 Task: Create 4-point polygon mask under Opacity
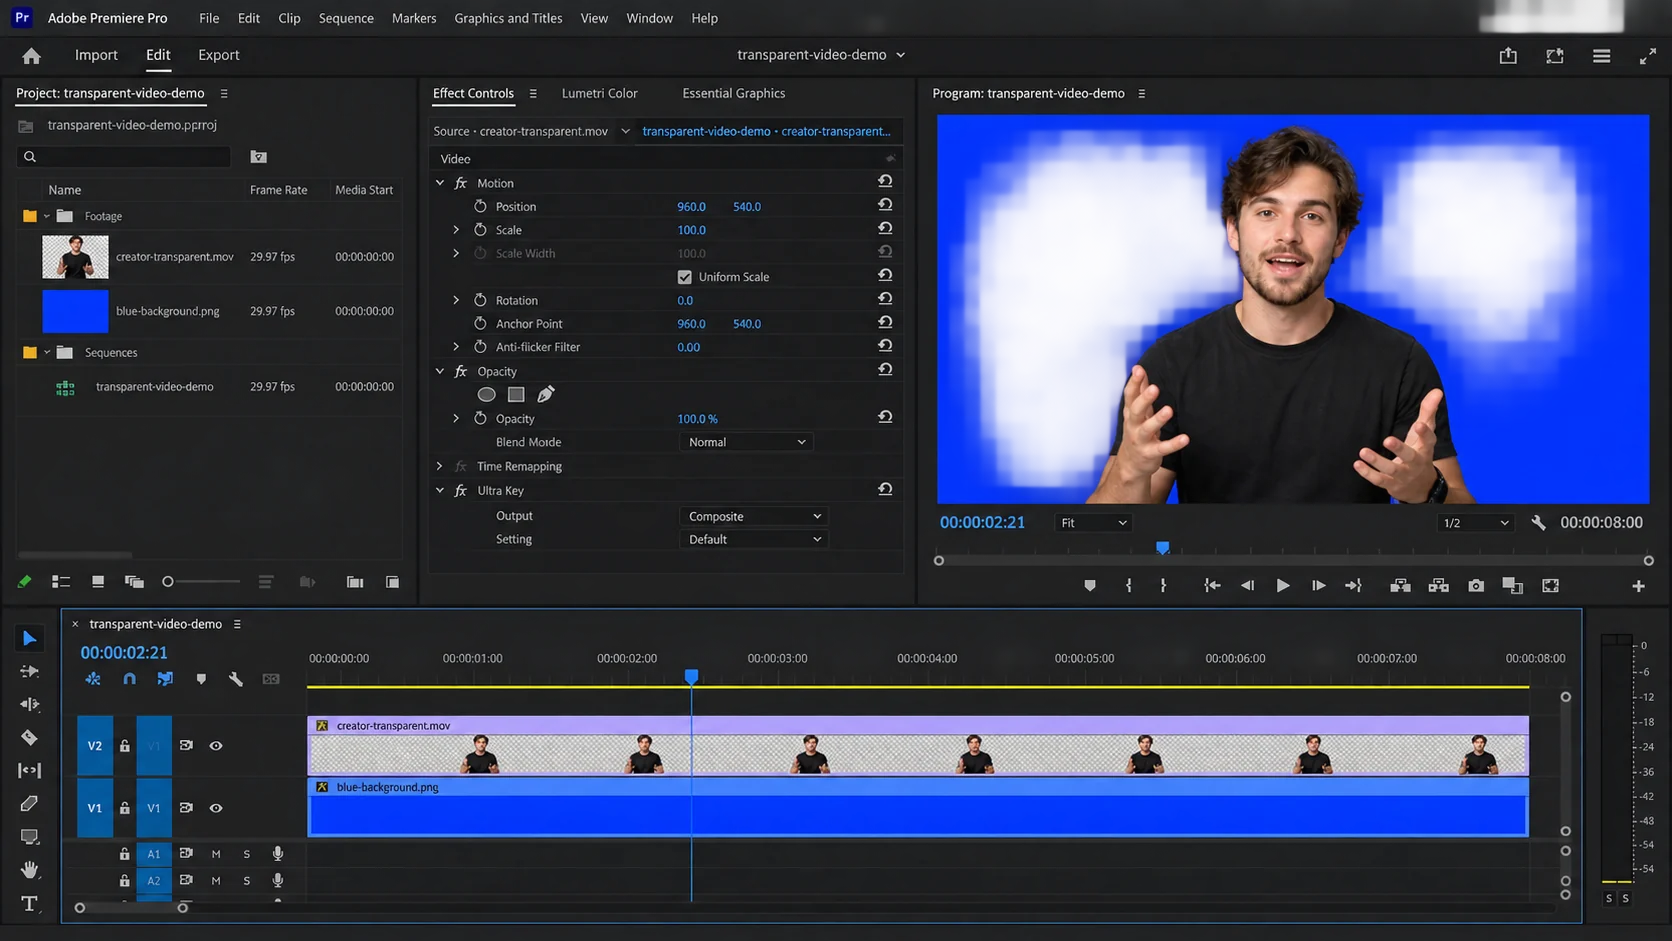[x=516, y=394]
